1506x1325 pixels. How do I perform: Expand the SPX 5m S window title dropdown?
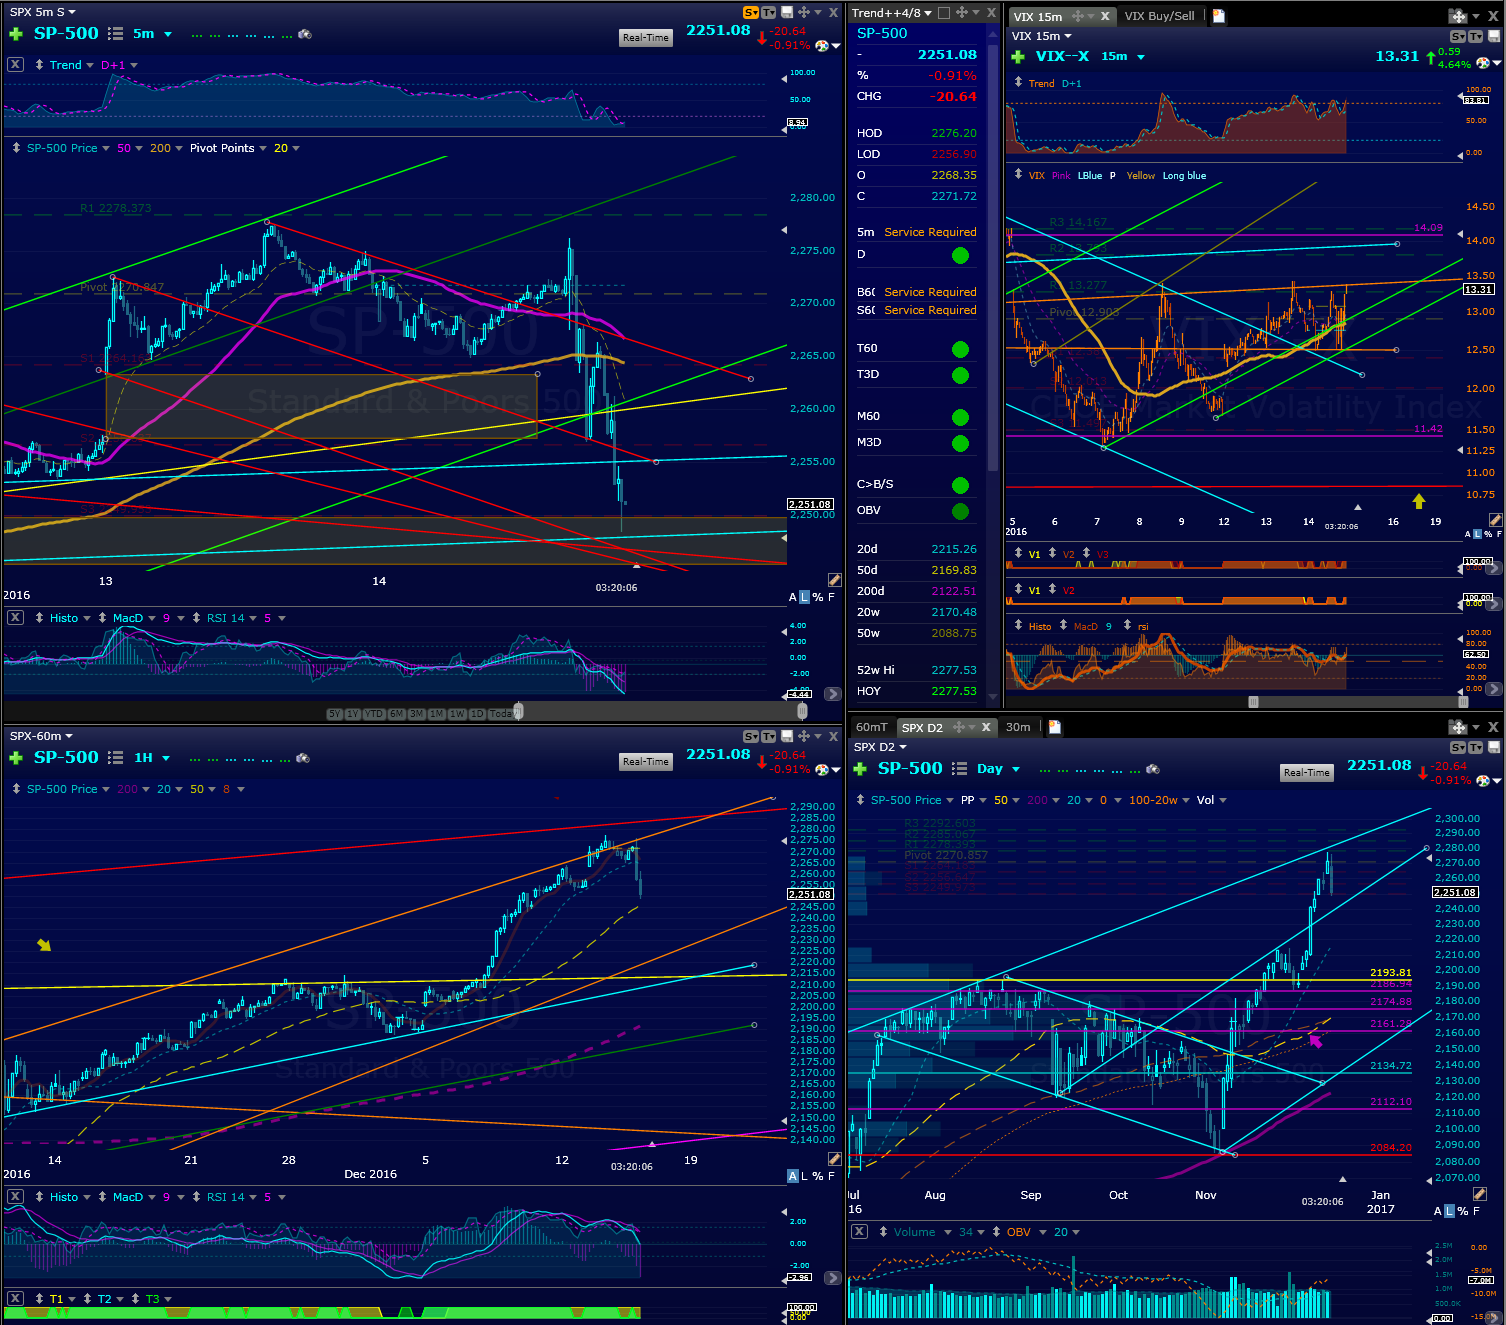click(x=72, y=13)
